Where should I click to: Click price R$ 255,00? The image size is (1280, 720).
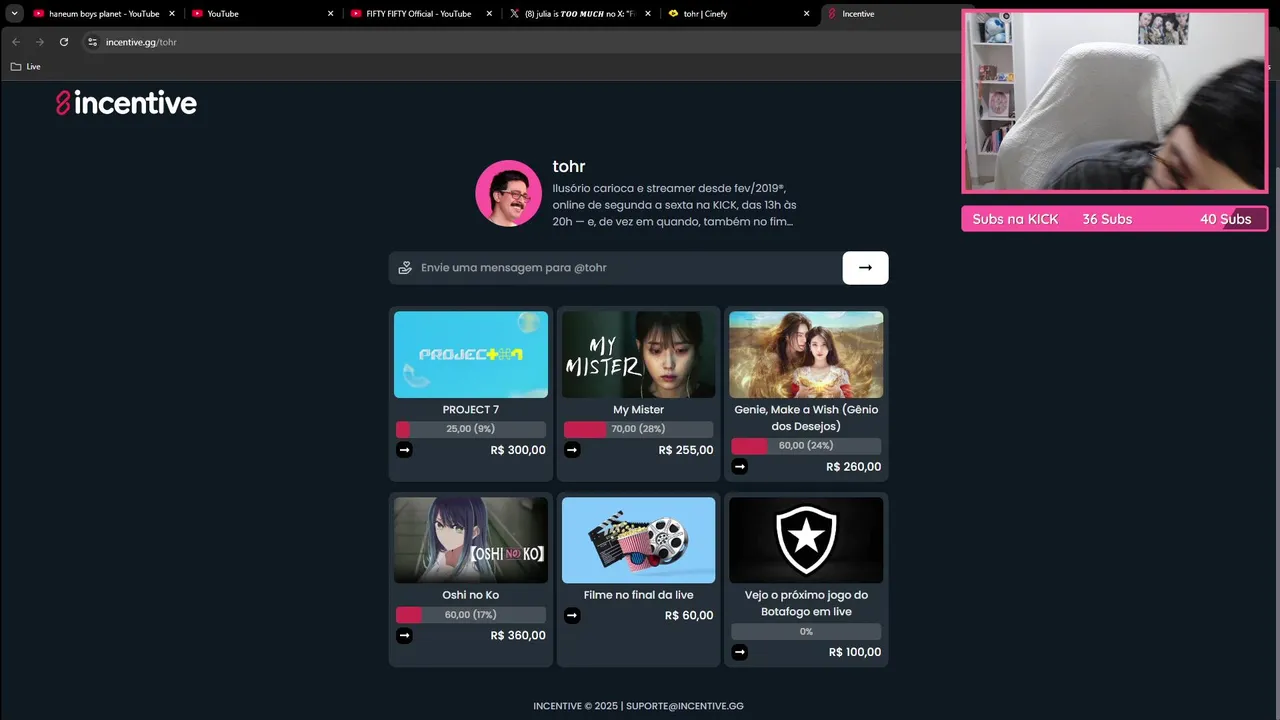[x=686, y=450]
